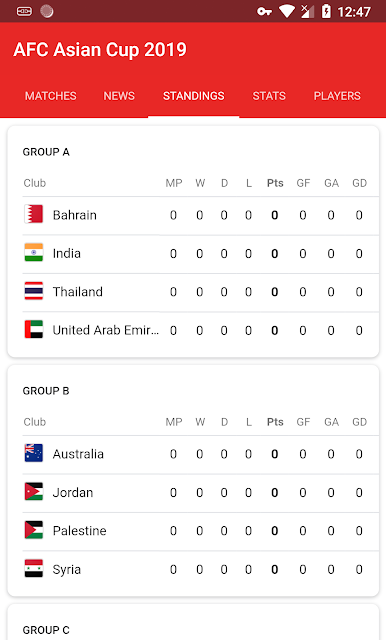Open the India team row
The image size is (386, 640).
point(200,253)
